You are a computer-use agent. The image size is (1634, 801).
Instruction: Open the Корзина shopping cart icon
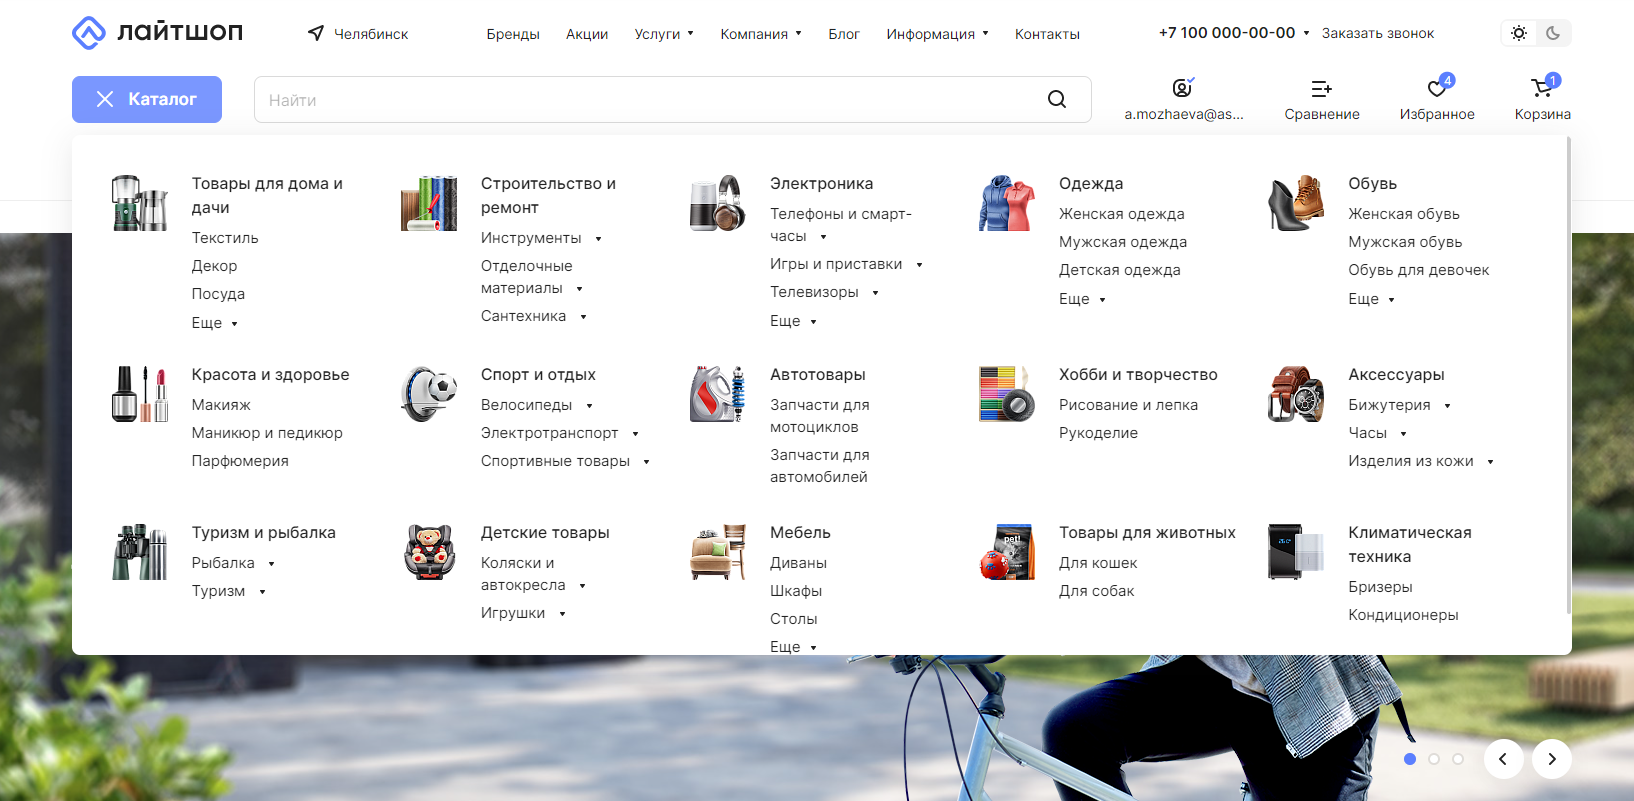coord(1542,88)
